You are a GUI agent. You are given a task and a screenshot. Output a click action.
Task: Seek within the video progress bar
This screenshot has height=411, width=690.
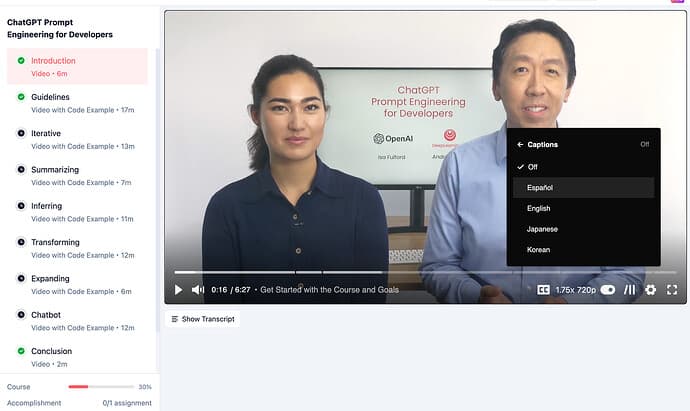[x=425, y=272]
